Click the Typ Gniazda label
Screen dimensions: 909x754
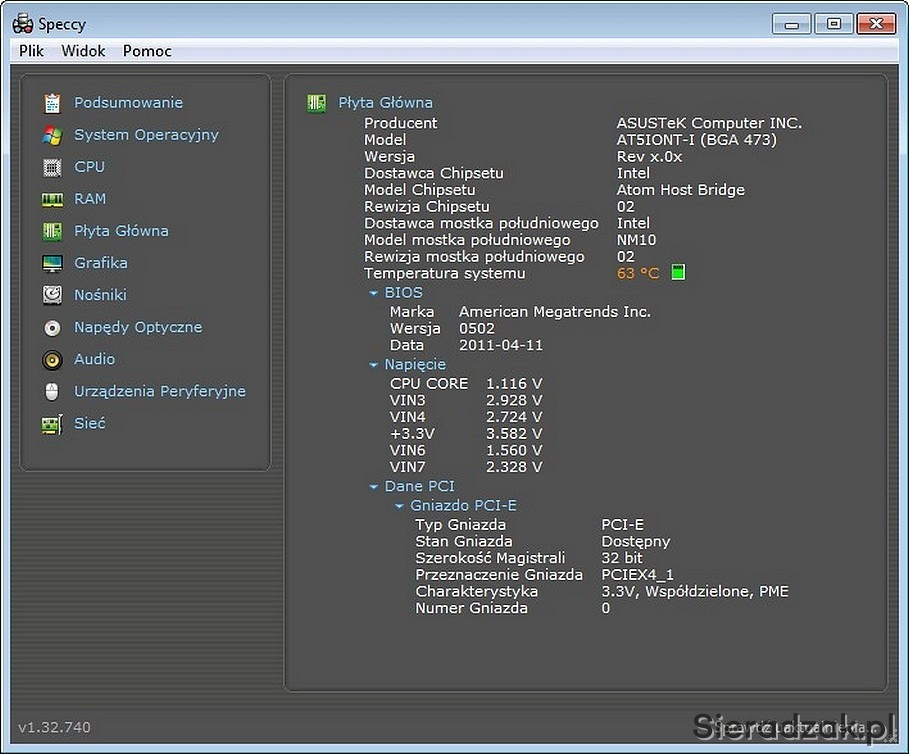pyautogui.click(x=461, y=524)
